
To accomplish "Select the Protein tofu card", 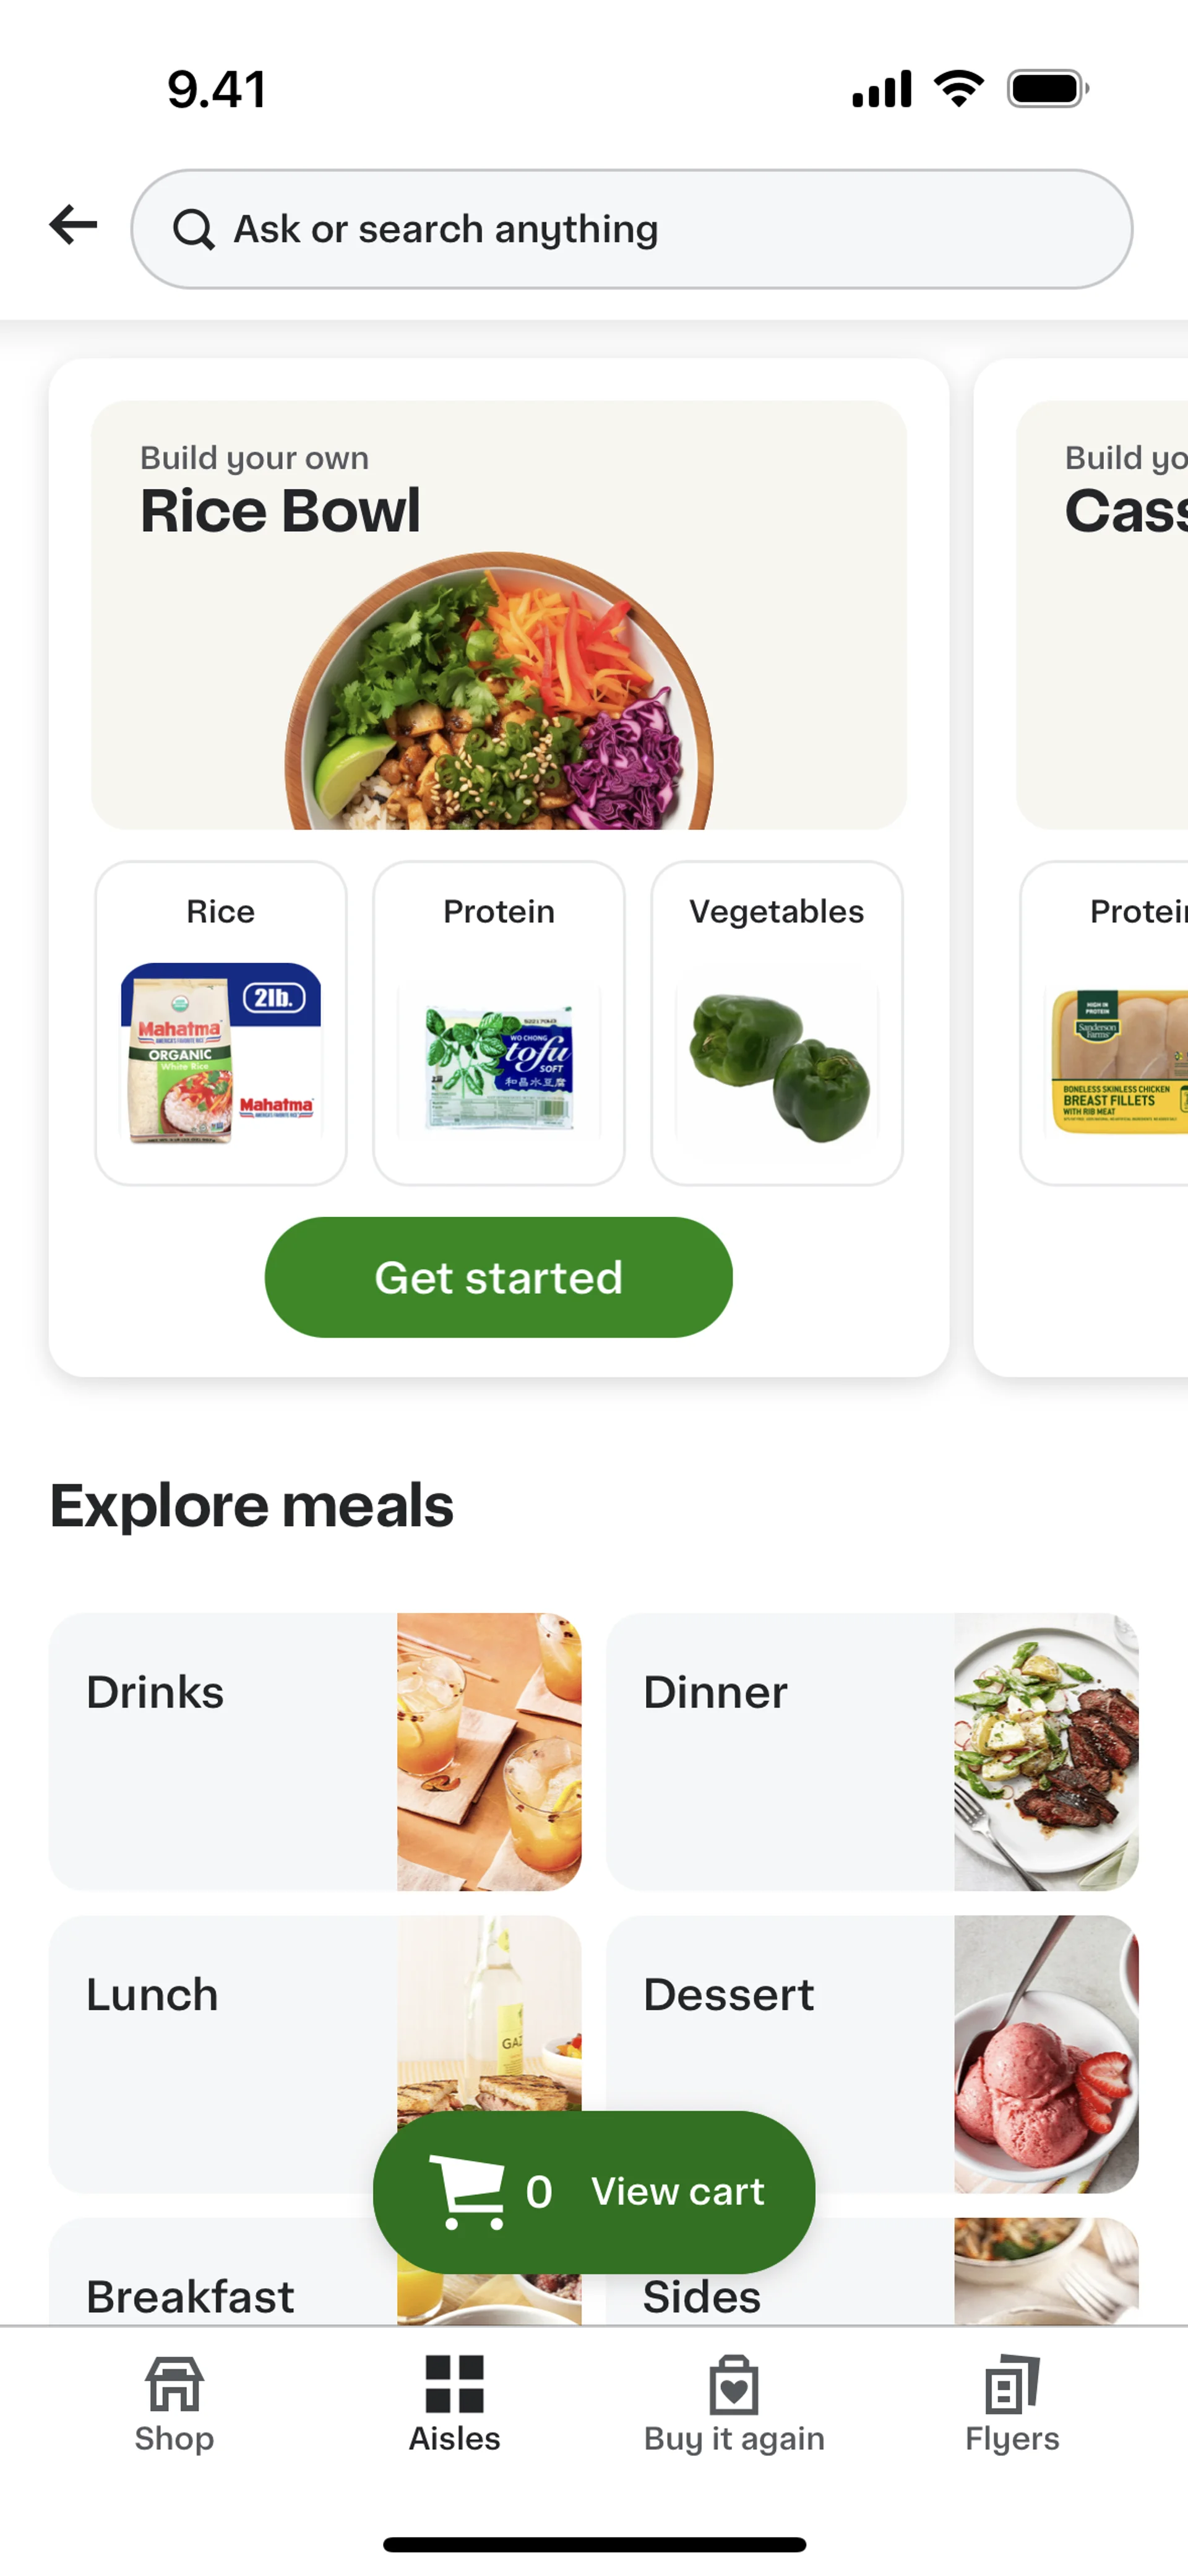I will pos(499,1023).
